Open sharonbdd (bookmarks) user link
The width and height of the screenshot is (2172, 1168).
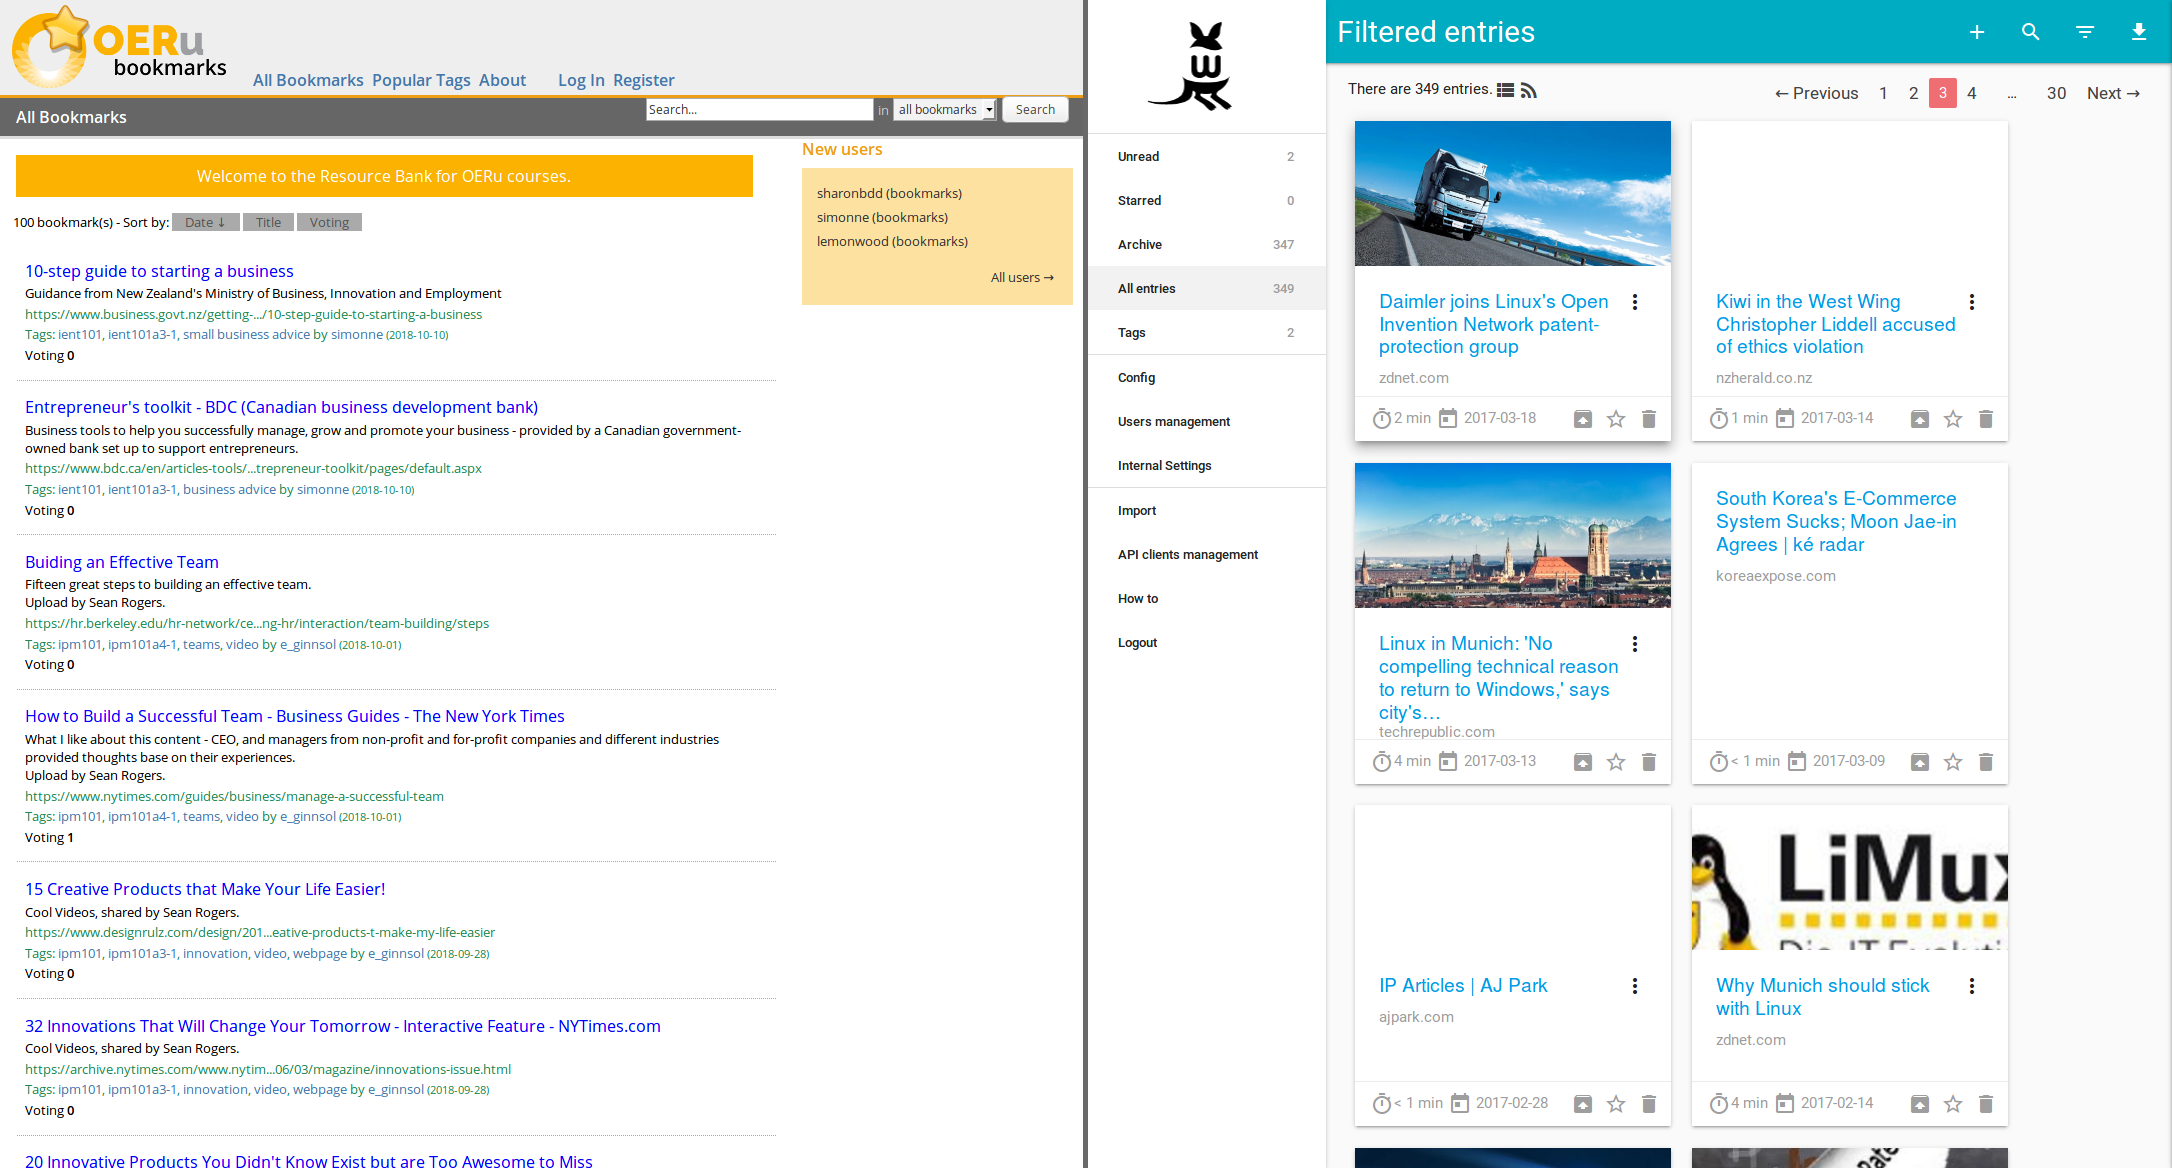889,193
